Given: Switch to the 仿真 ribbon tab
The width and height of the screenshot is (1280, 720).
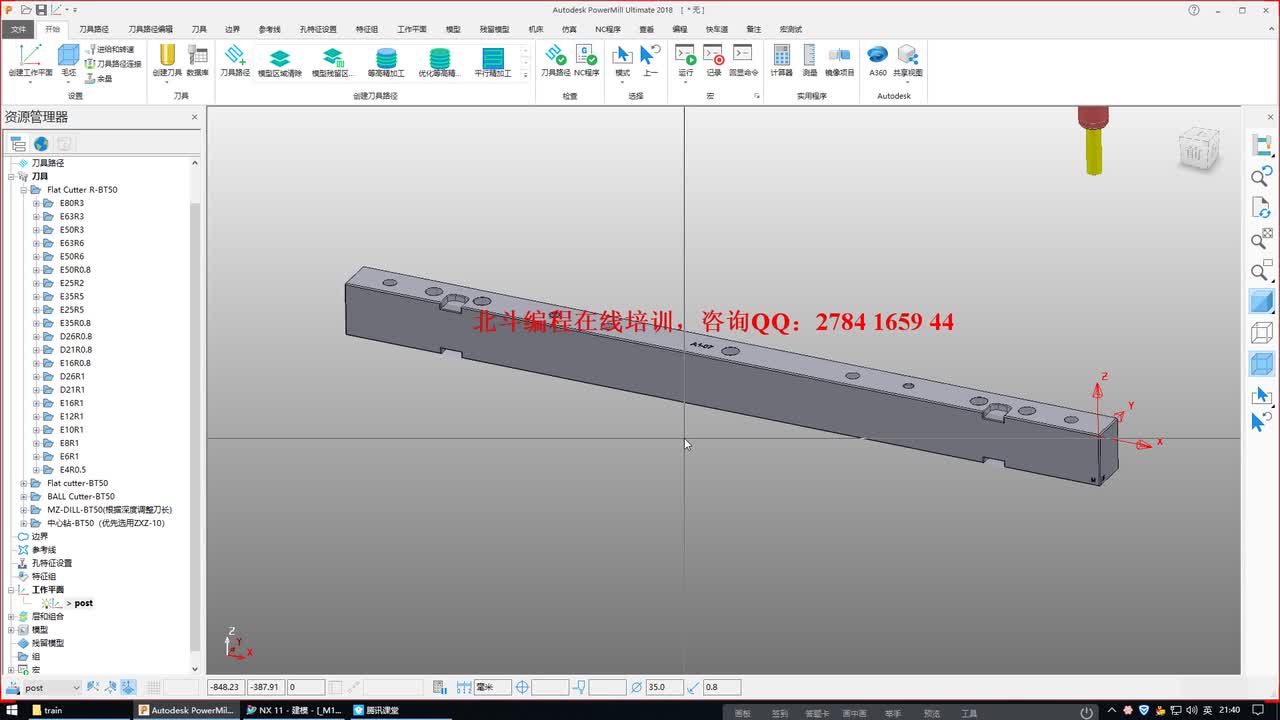Looking at the screenshot, I should click(569, 29).
